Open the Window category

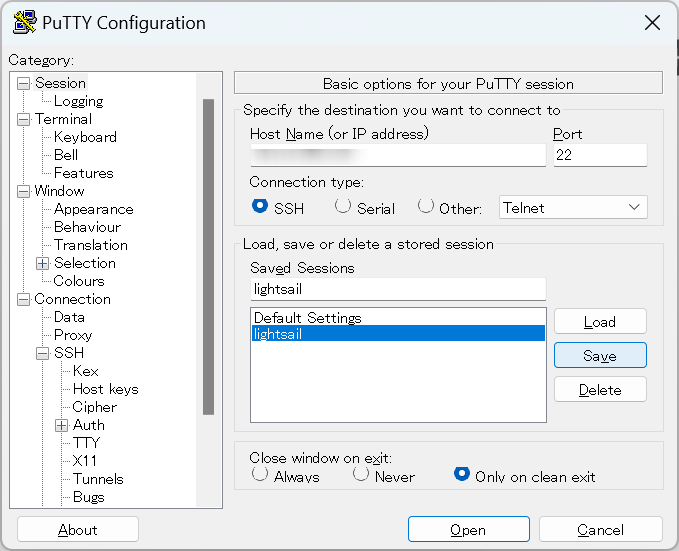pos(59,191)
